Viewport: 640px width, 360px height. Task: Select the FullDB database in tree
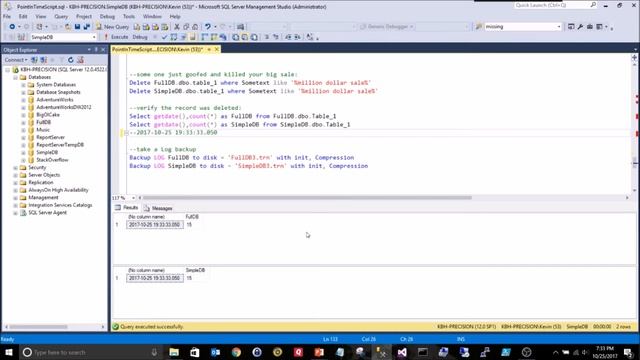point(43,122)
